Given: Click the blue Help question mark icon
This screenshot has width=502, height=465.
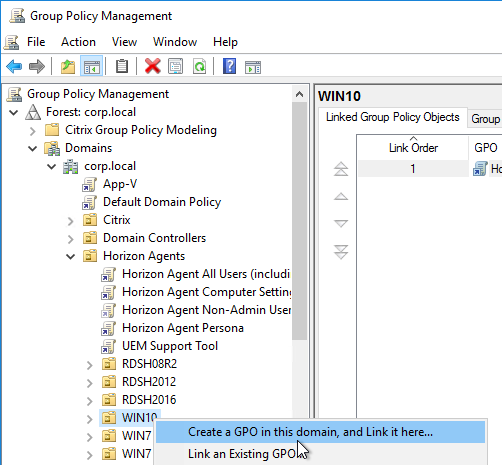Looking at the screenshot, I should (x=229, y=66).
